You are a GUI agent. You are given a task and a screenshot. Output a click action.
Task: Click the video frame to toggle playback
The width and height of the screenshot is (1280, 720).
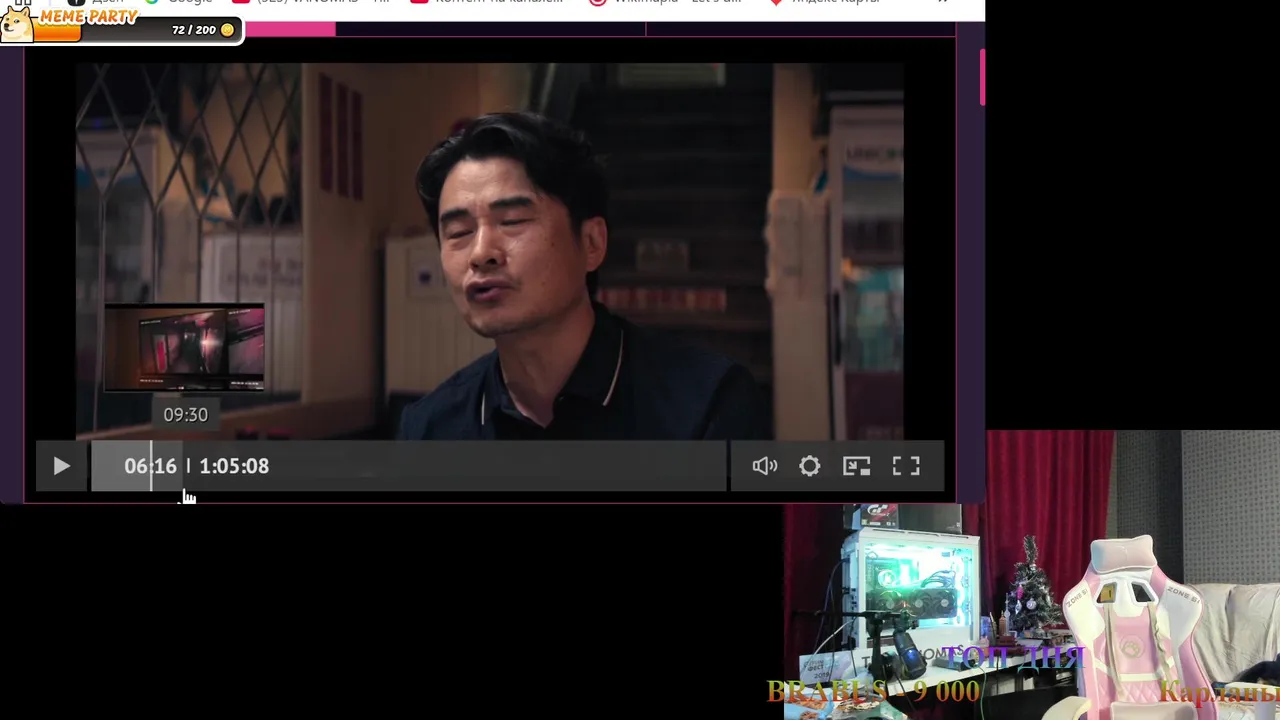pos(490,250)
